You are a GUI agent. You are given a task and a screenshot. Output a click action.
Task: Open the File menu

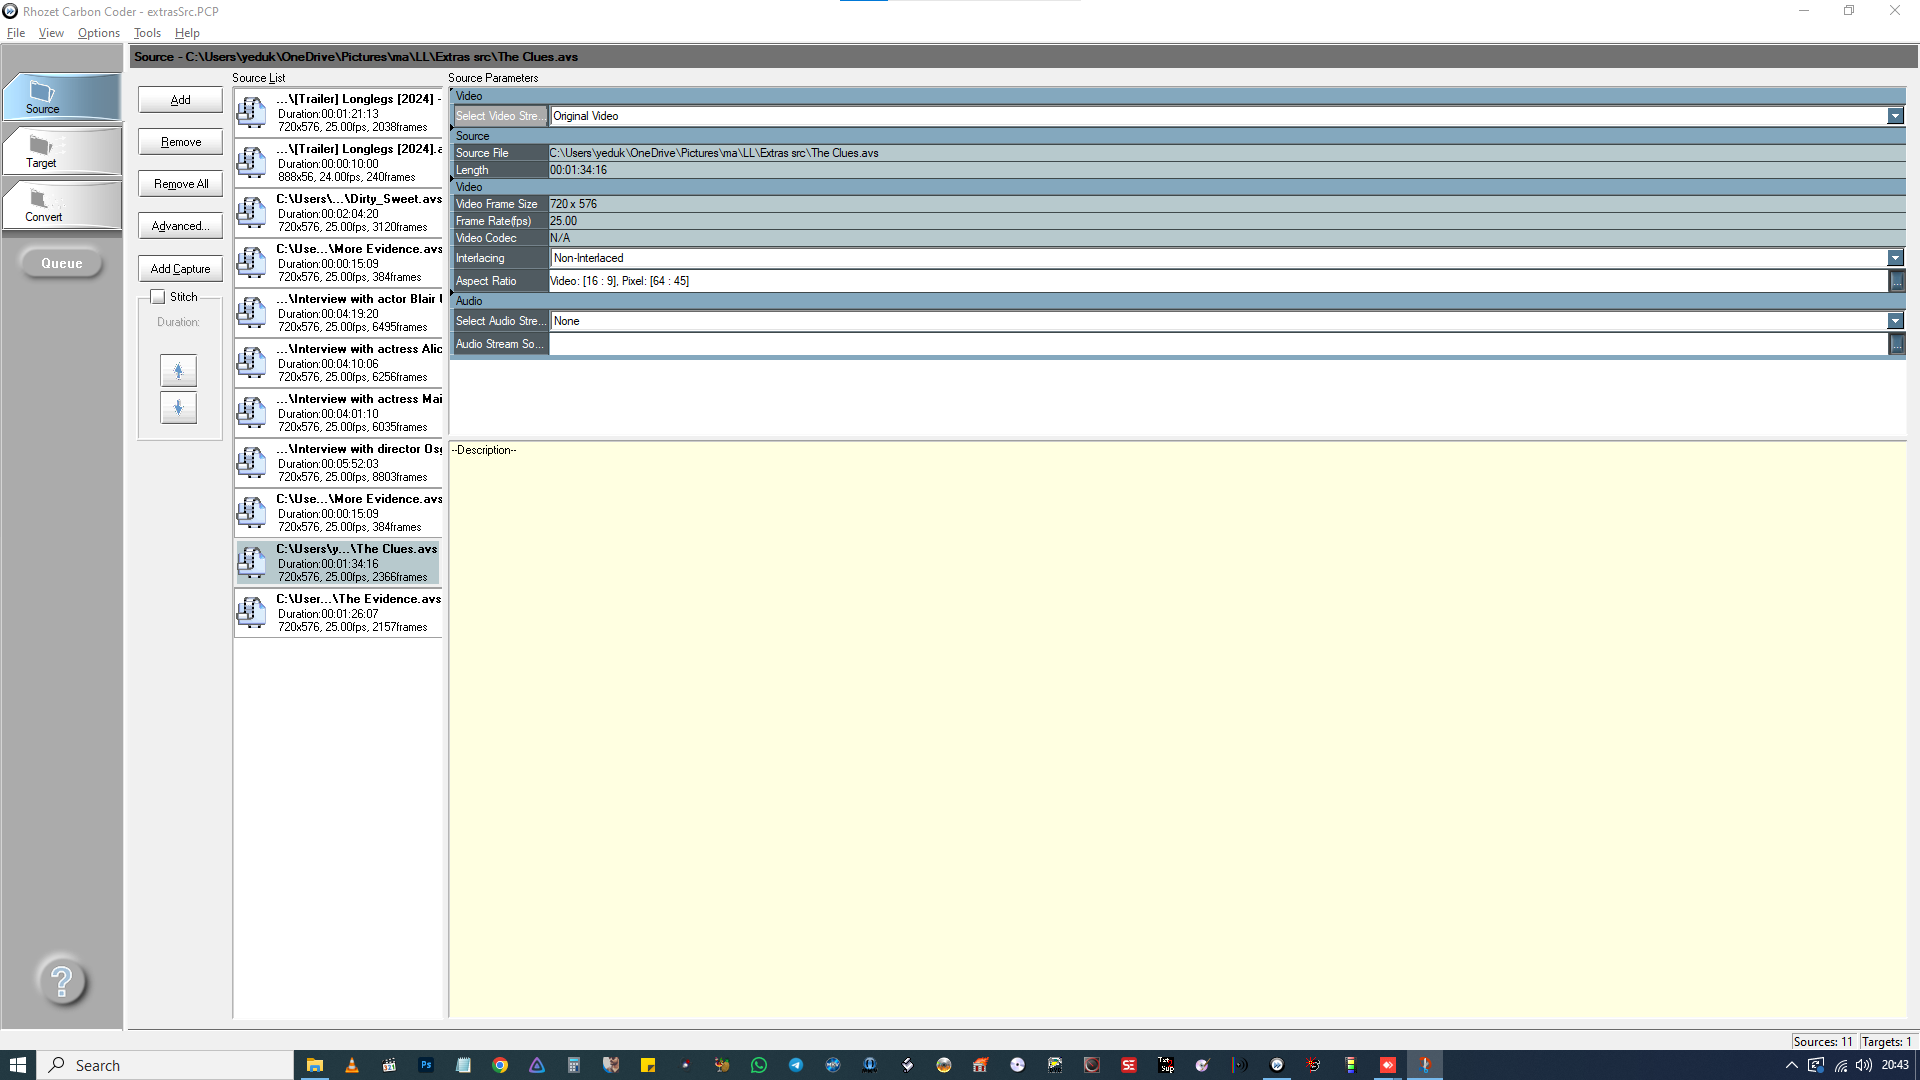16,33
